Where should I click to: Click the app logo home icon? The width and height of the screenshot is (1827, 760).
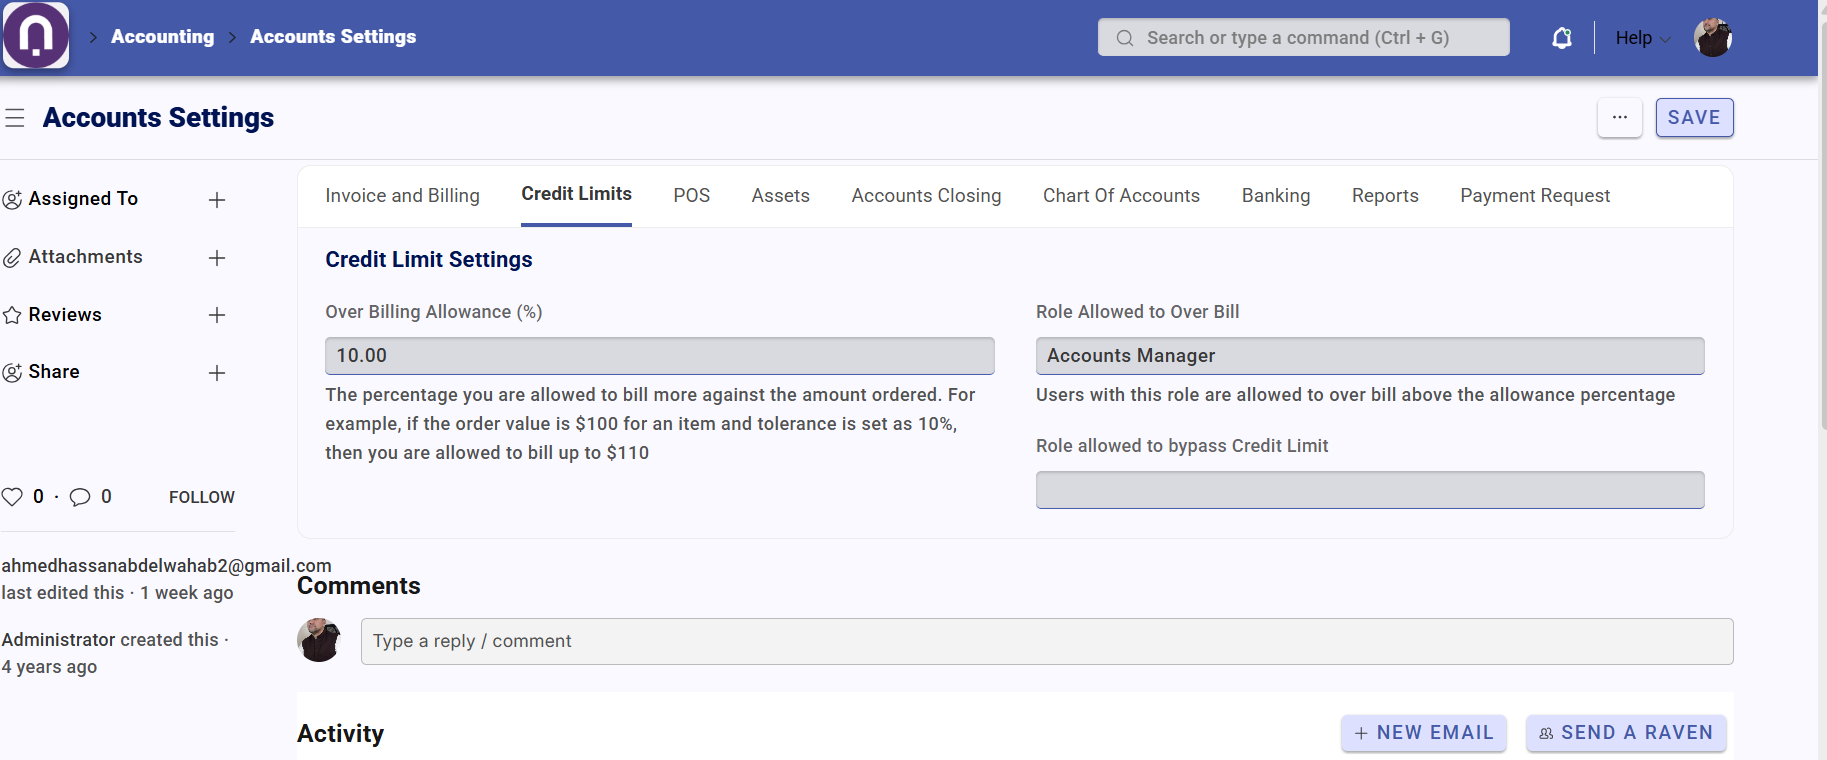pos(36,36)
